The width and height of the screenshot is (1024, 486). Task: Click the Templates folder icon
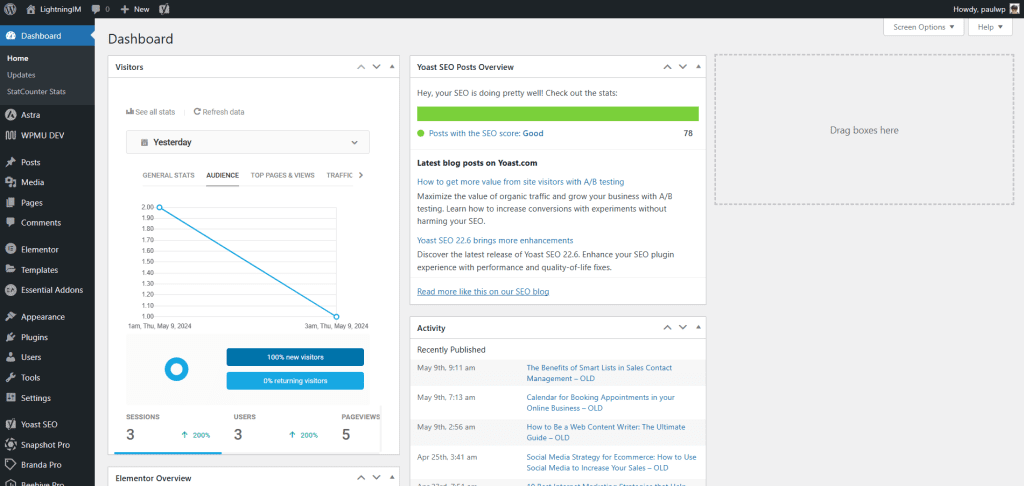tap(10, 270)
